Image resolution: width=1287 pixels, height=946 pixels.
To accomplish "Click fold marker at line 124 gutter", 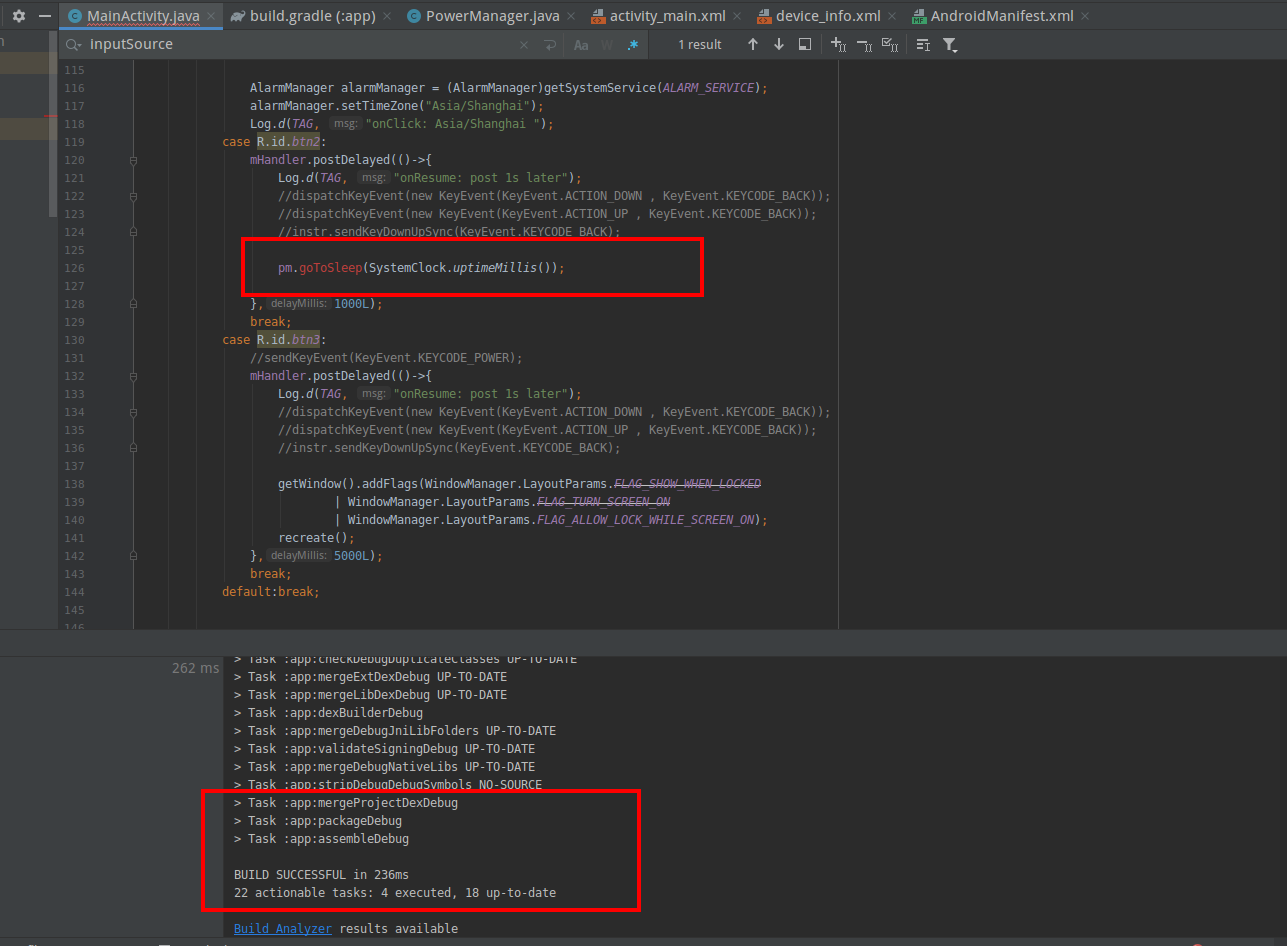I will [x=133, y=232].
